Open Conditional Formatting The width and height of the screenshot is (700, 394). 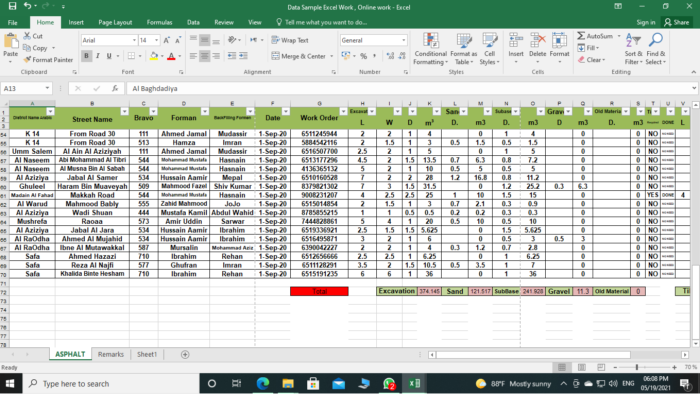pos(430,49)
